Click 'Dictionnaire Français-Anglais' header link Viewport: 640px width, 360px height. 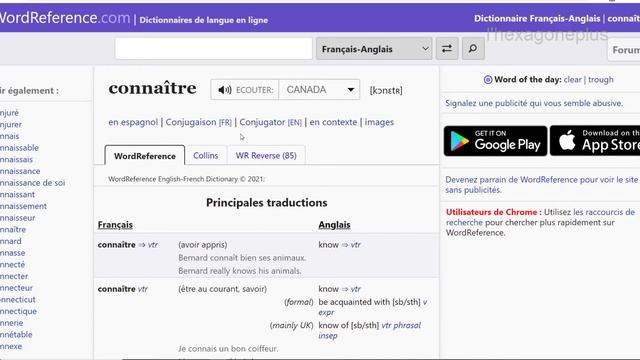point(537,18)
